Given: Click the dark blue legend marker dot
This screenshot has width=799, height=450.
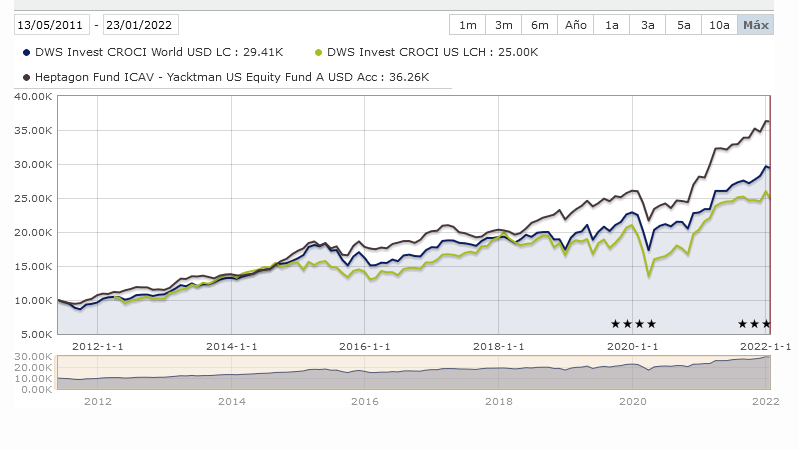Looking at the screenshot, I should (24, 52).
